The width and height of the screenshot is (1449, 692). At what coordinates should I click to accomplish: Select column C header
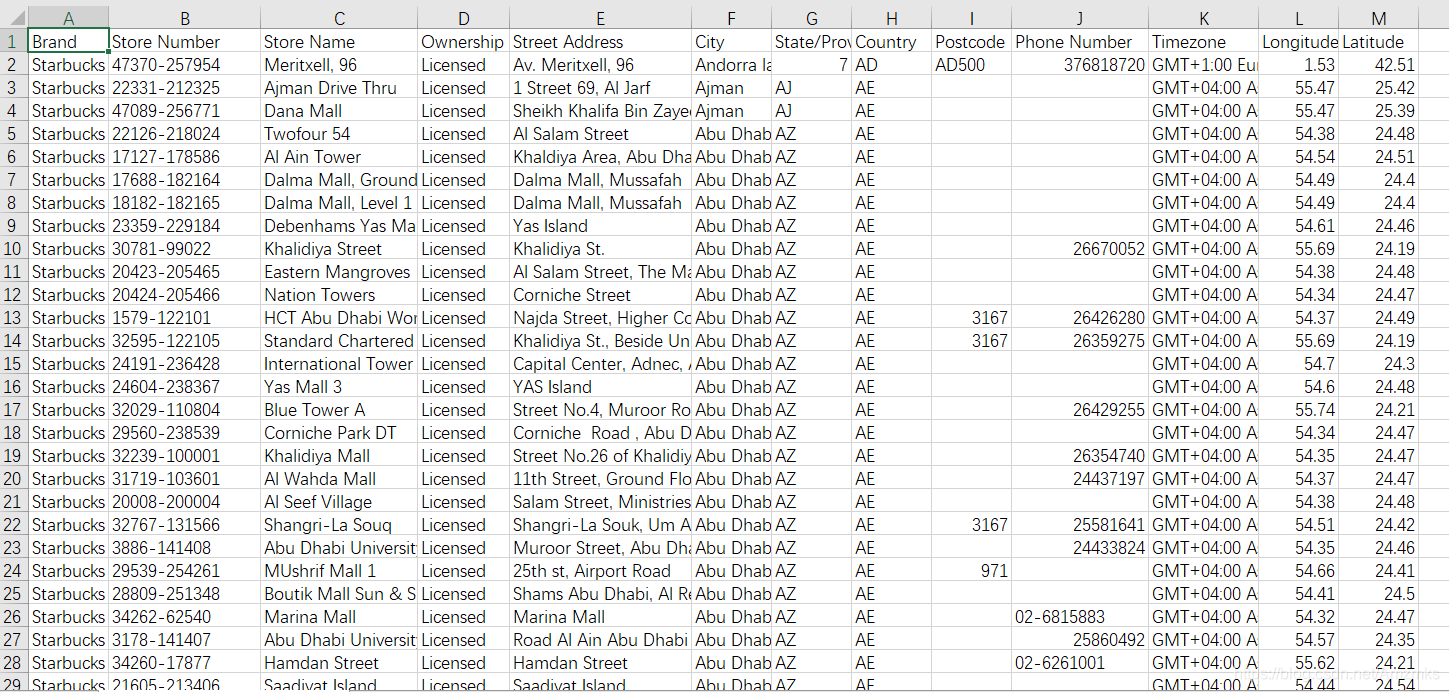(339, 18)
